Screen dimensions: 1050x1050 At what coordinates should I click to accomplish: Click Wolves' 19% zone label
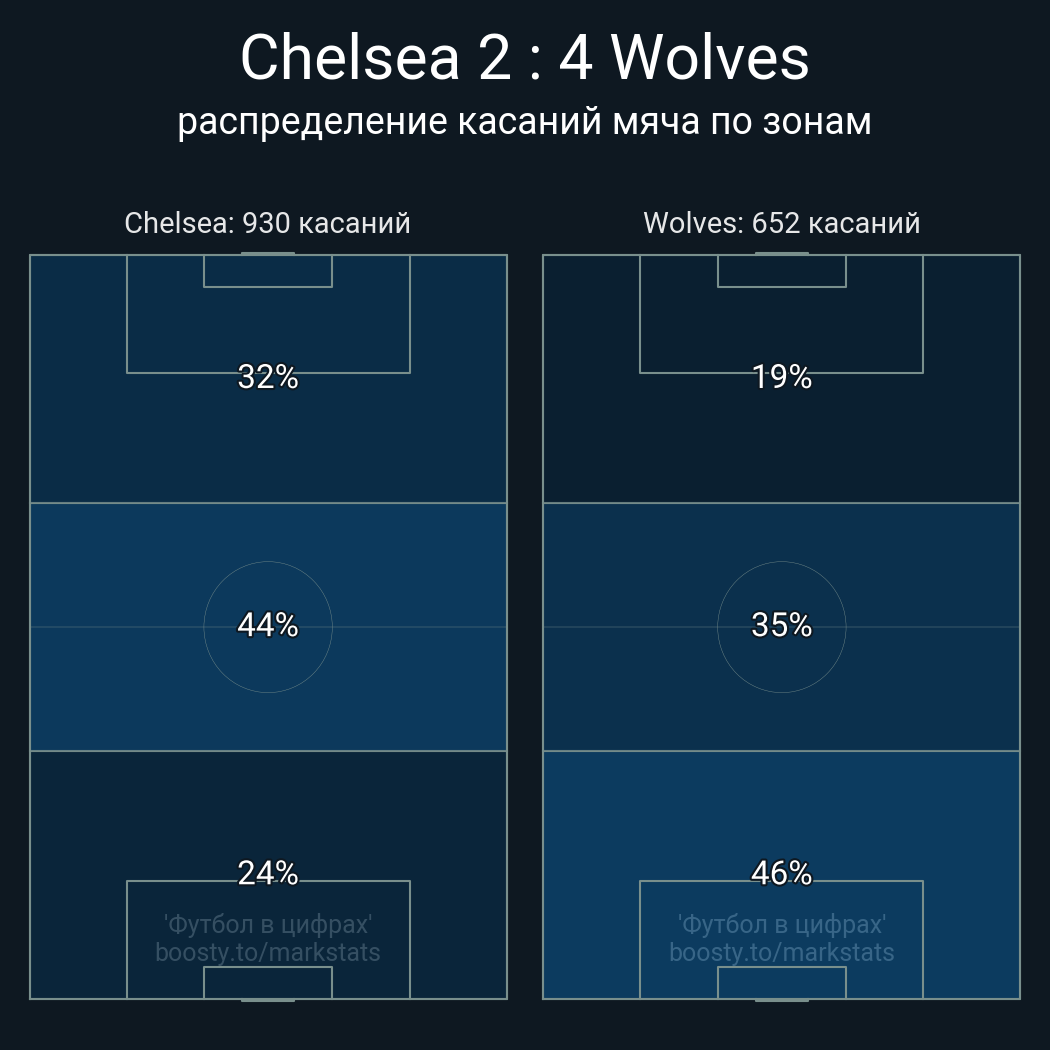point(781,377)
